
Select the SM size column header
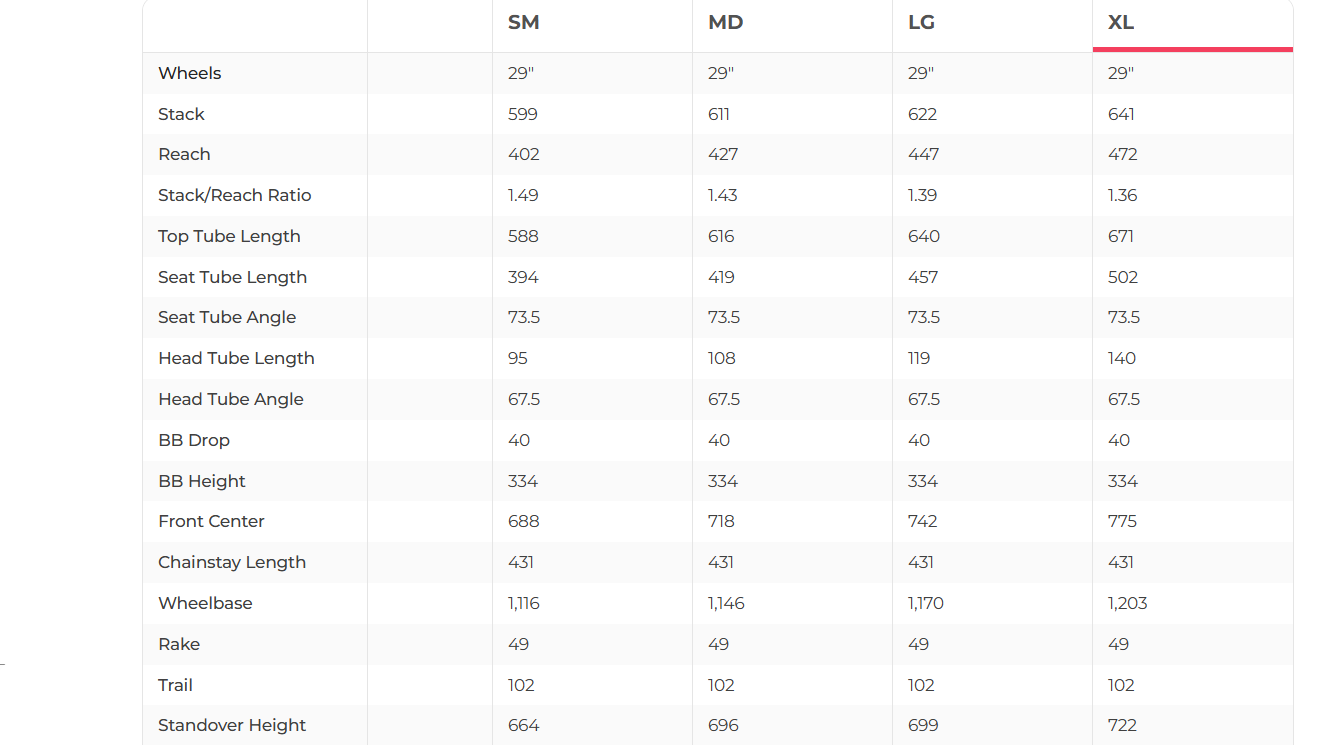524,23
